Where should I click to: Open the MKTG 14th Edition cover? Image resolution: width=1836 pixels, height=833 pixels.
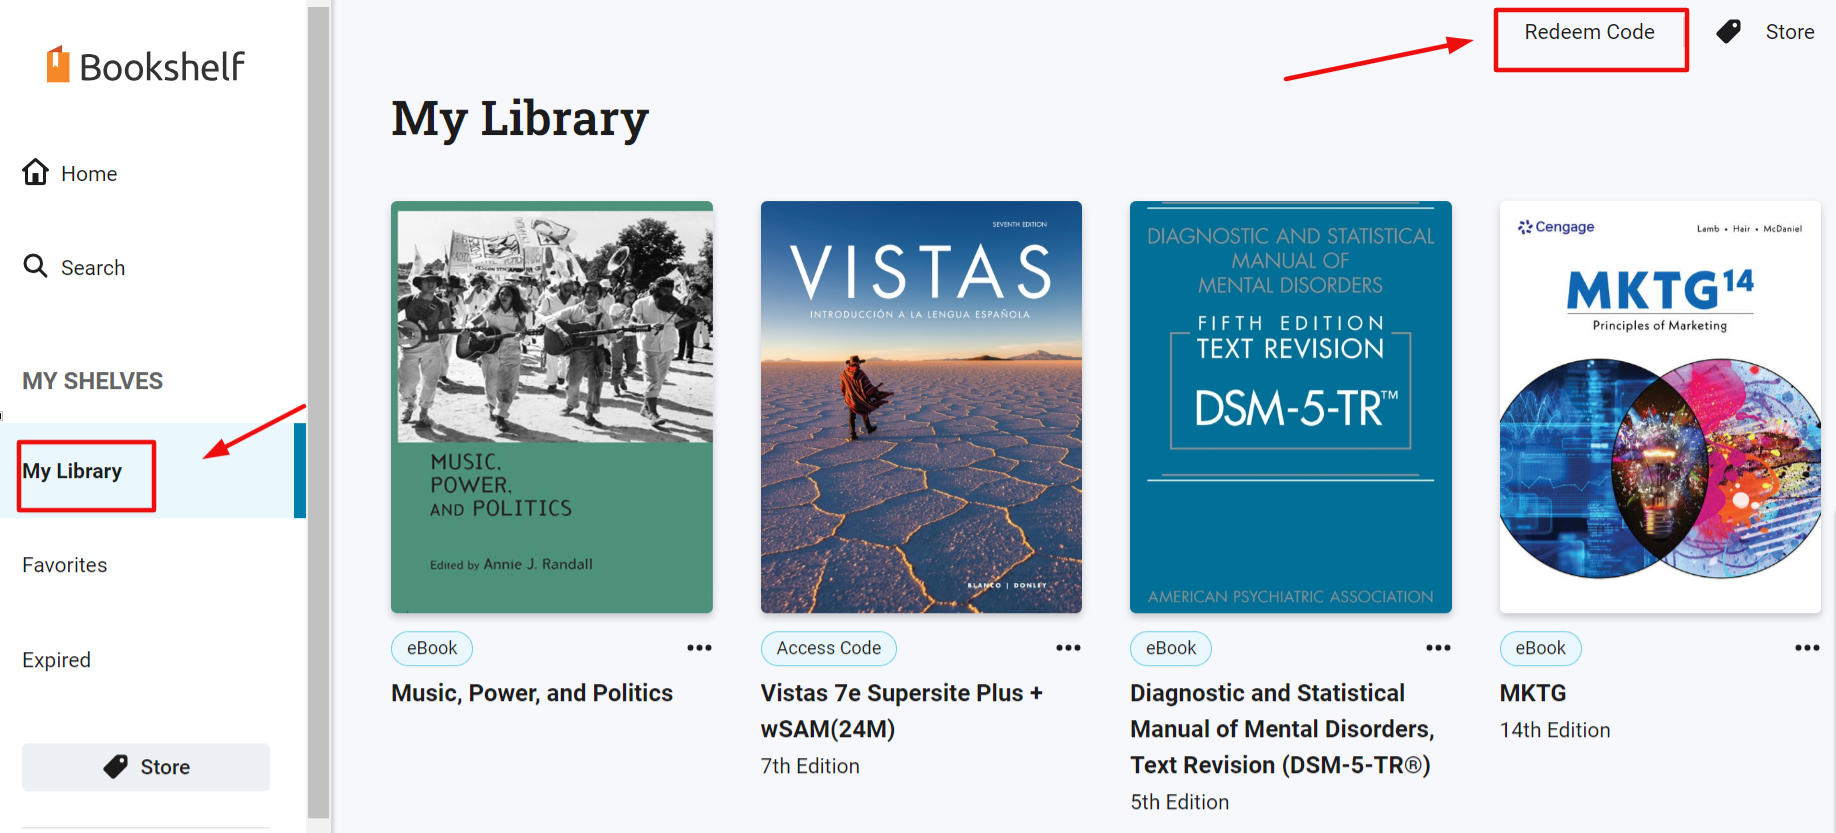click(x=1660, y=406)
